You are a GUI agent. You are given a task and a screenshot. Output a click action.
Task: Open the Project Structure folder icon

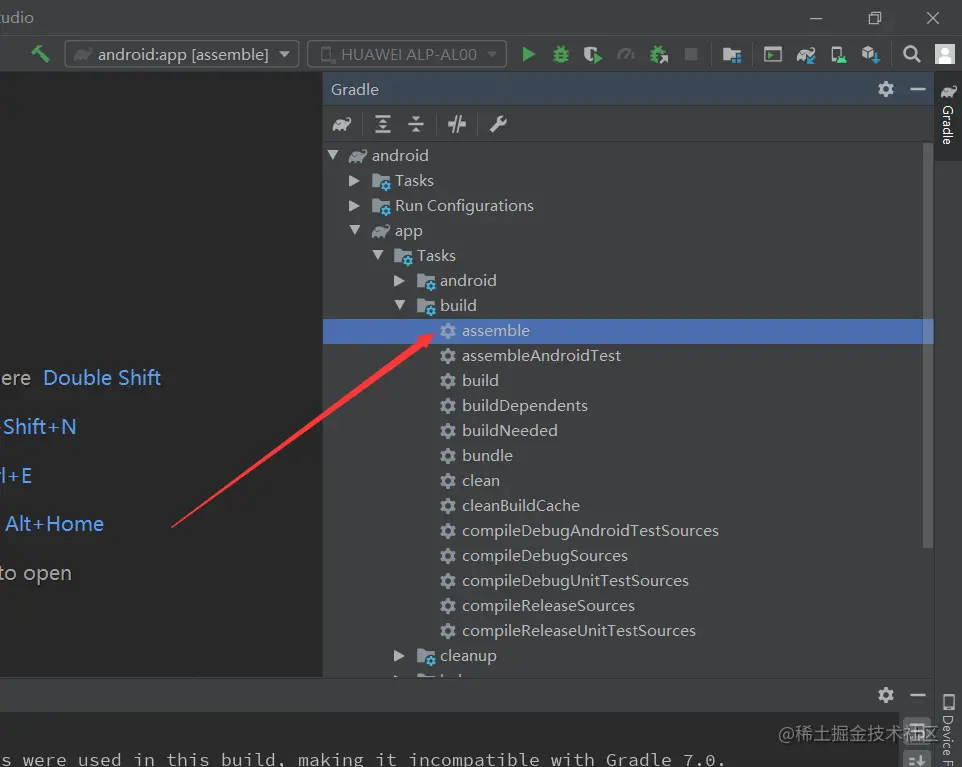point(732,55)
